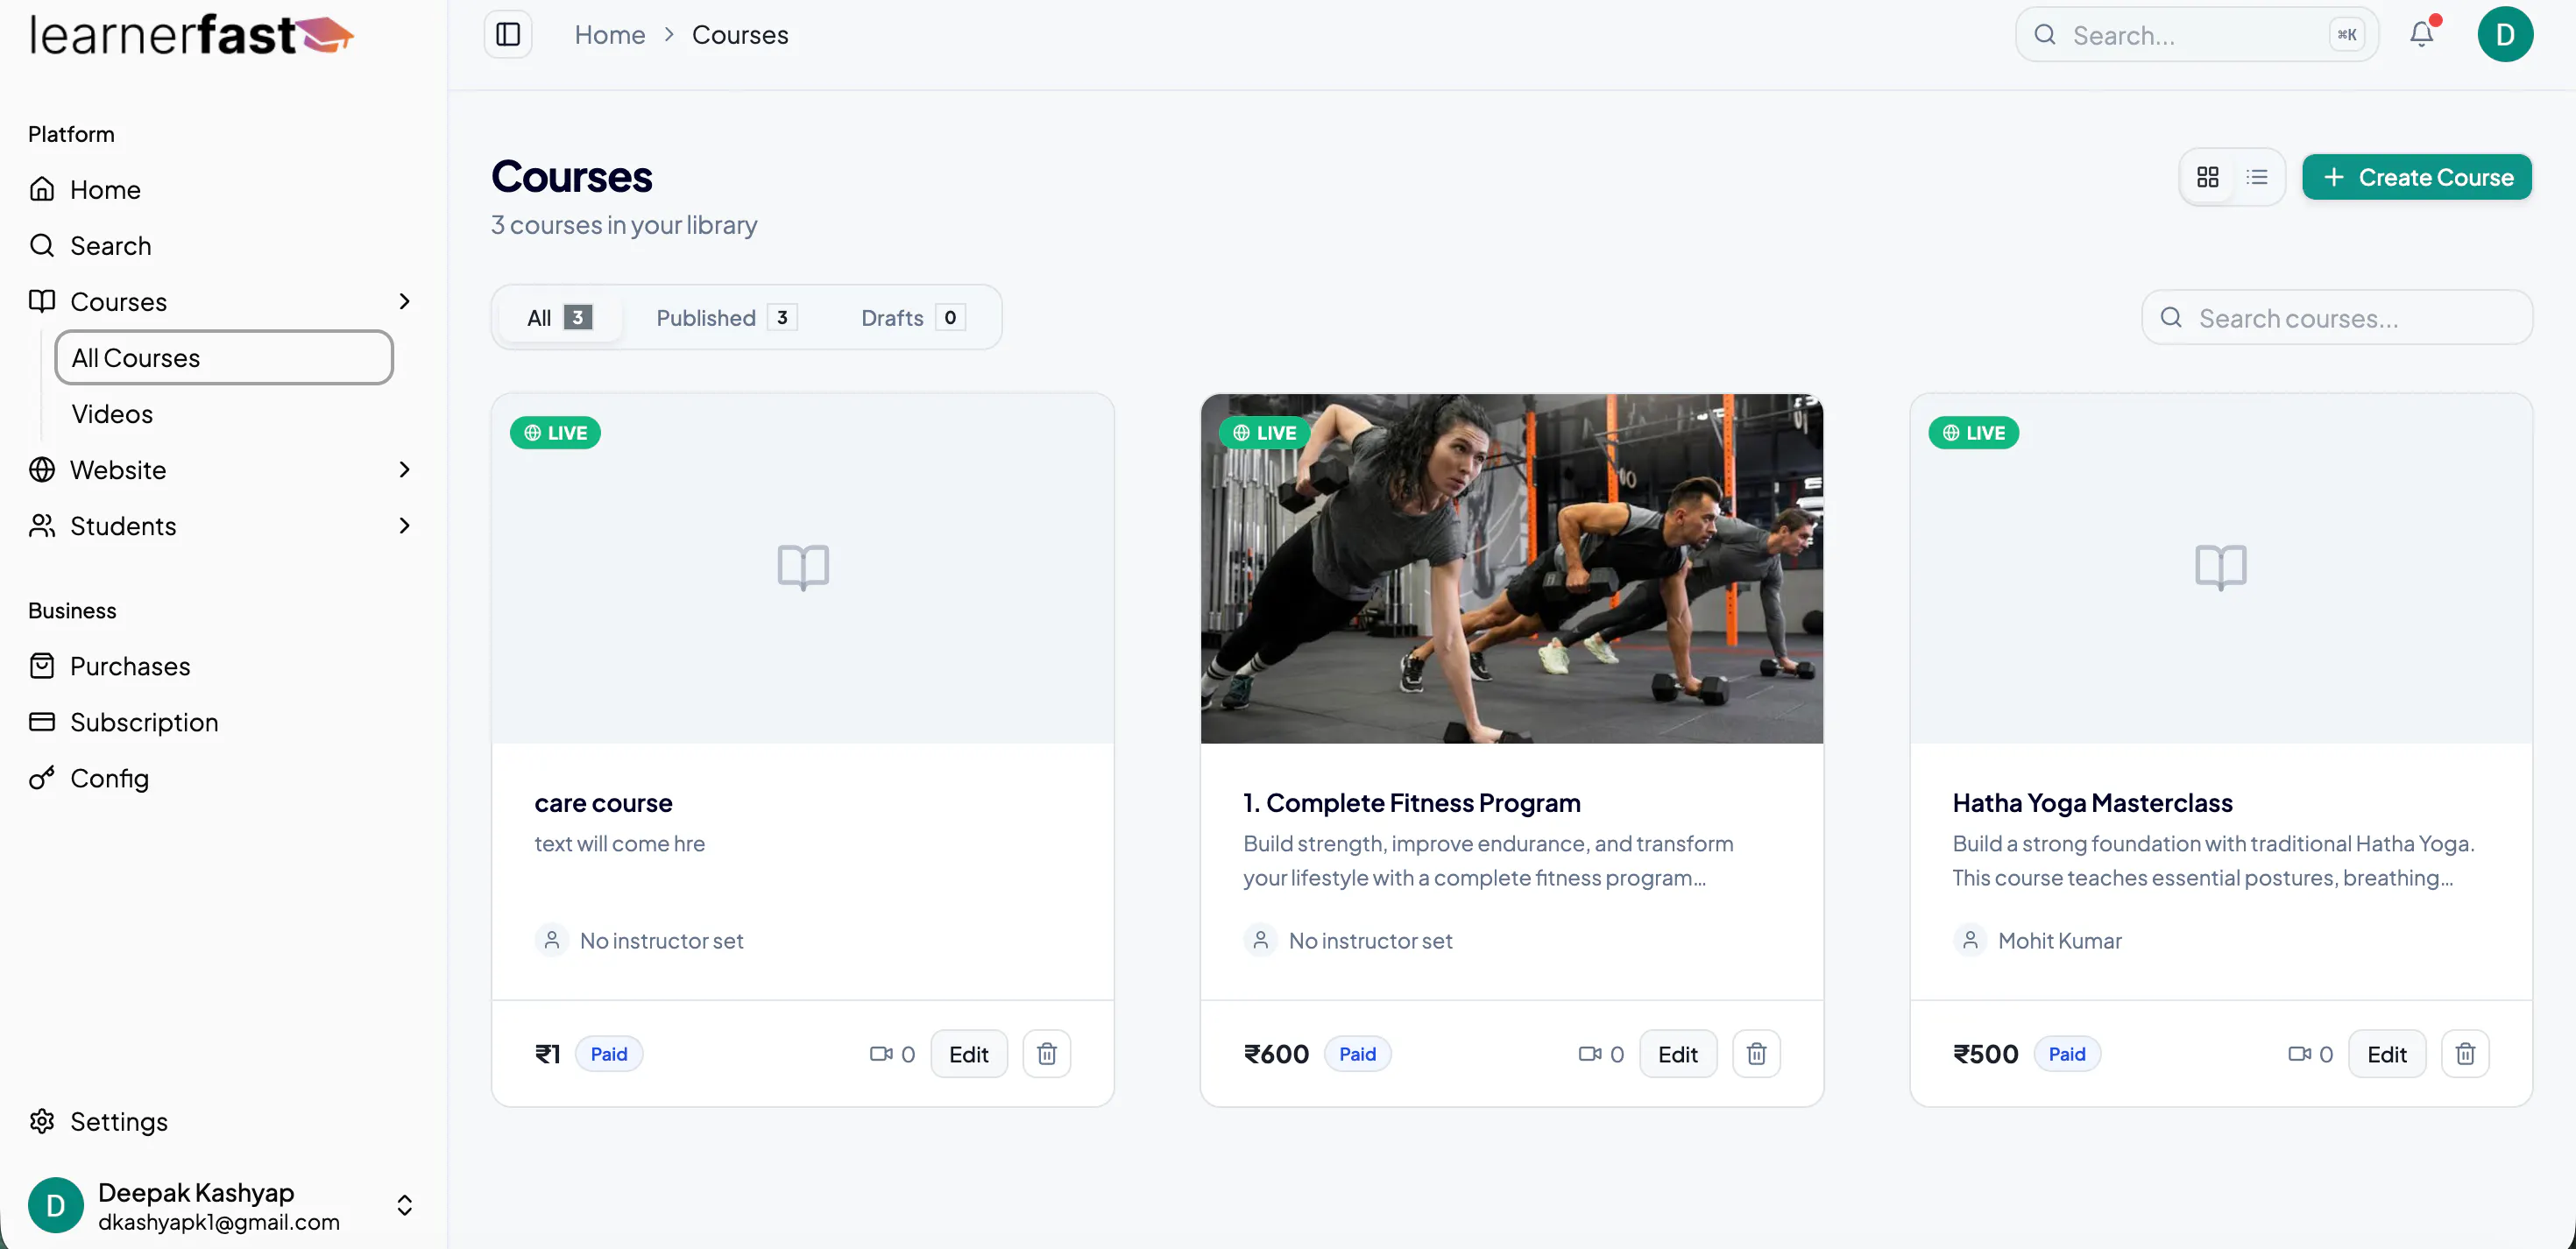Image resolution: width=2576 pixels, height=1249 pixels.
Task: Open the D user avatar menu
Action: (x=2505, y=34)
